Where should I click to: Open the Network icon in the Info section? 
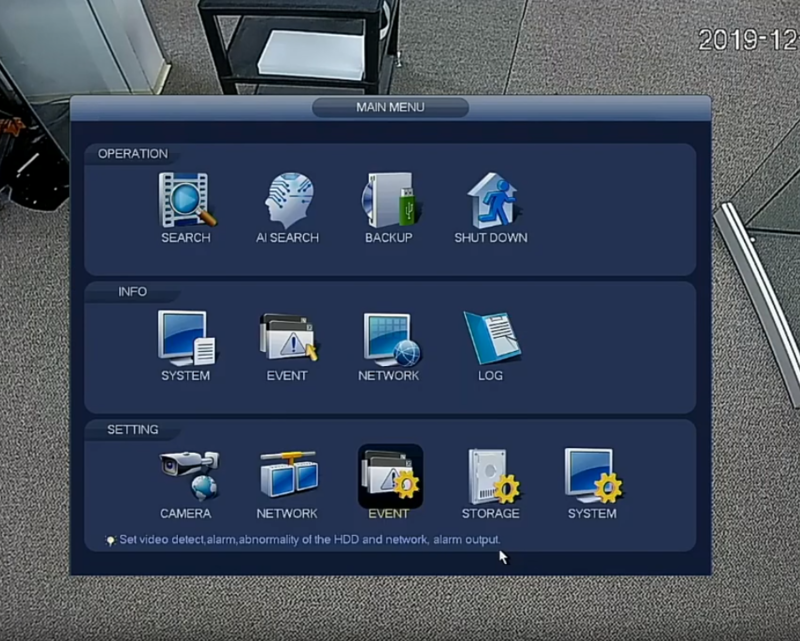(x=391, y=339)
